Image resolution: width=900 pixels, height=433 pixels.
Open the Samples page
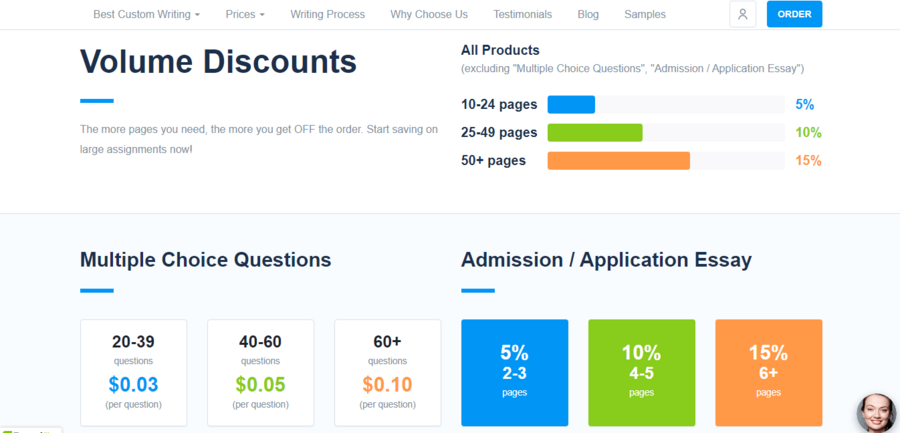click(645, 14)
